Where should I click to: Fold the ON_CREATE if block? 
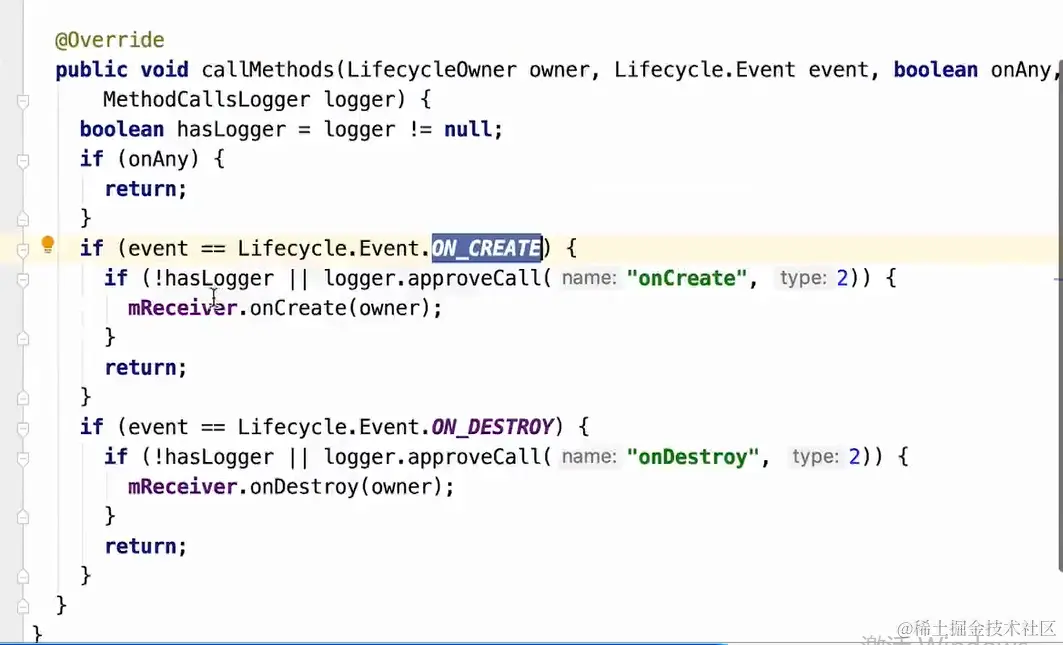point(23,250)
